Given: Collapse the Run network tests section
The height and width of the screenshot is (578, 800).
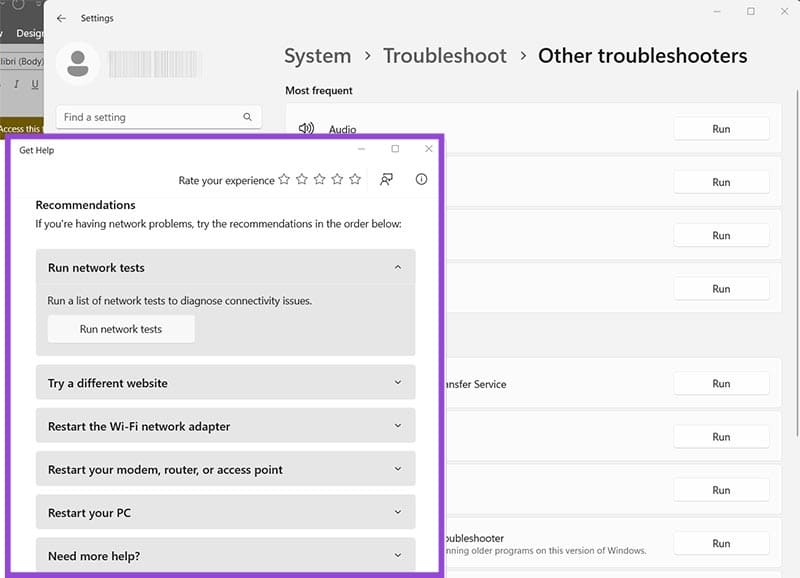Looking at the screenshot, I should 398,267.
